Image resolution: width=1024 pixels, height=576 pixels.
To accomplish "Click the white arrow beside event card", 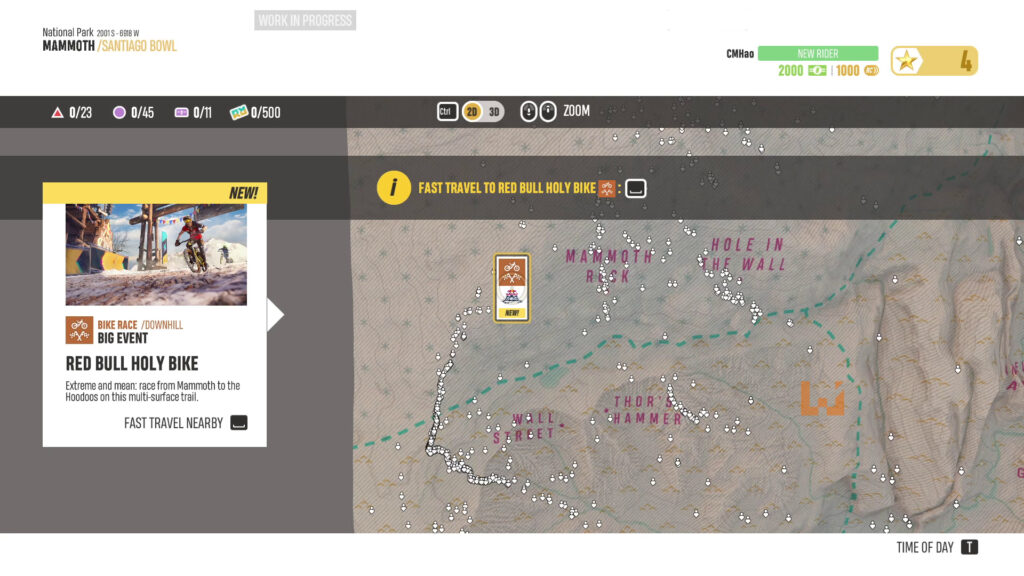I will 275,315.
